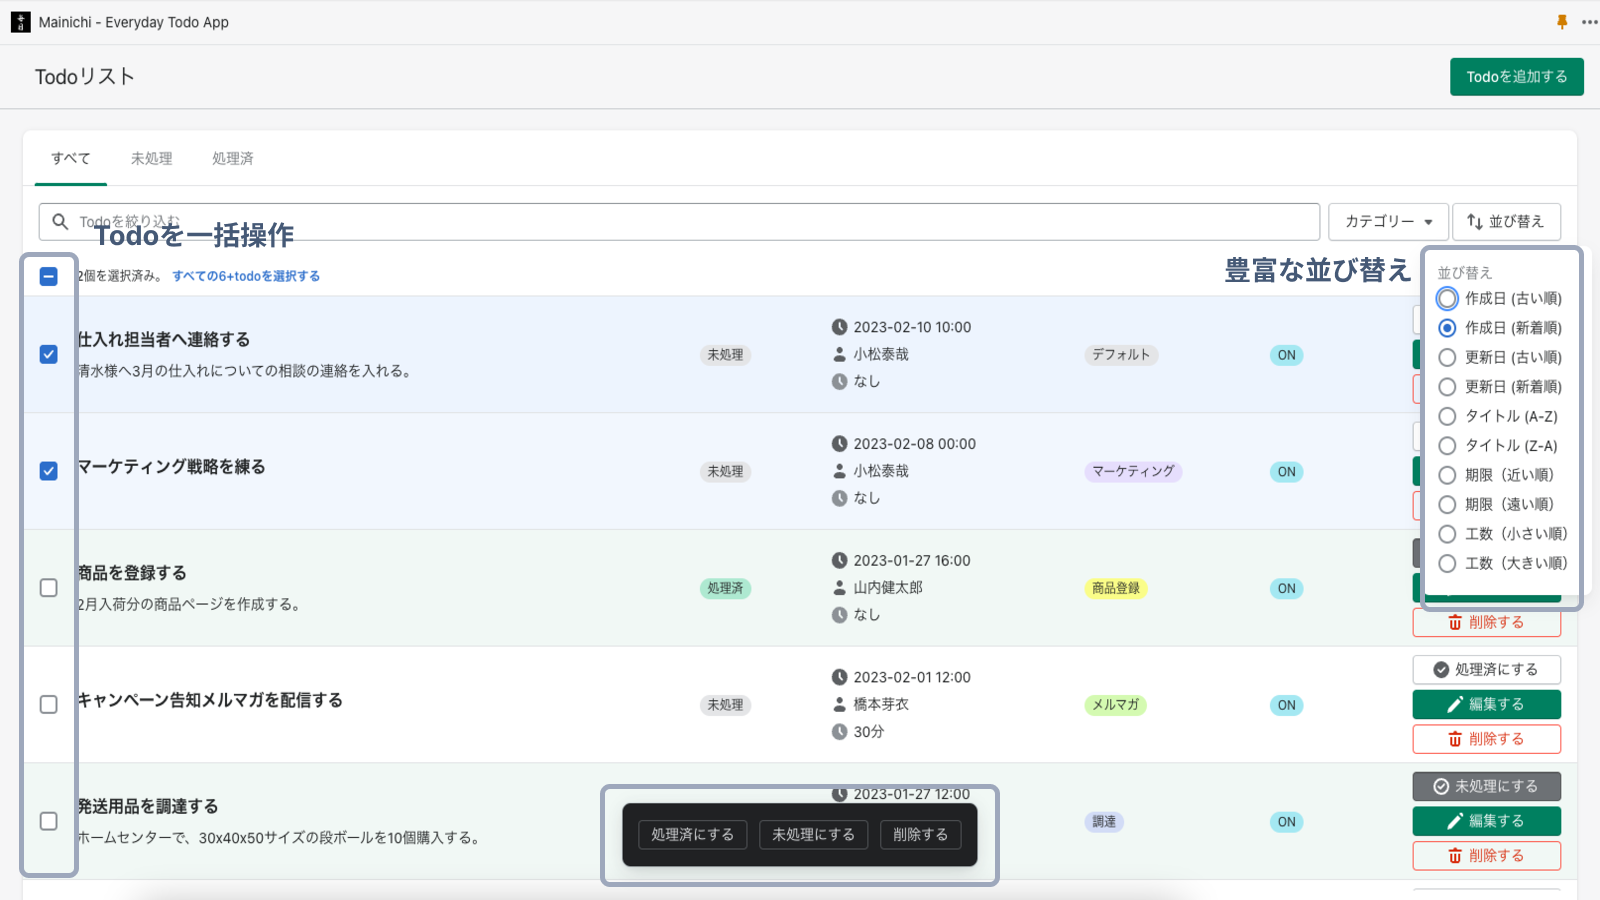
Task: Click bulk action 処理済にする
Action: point(692,835)
